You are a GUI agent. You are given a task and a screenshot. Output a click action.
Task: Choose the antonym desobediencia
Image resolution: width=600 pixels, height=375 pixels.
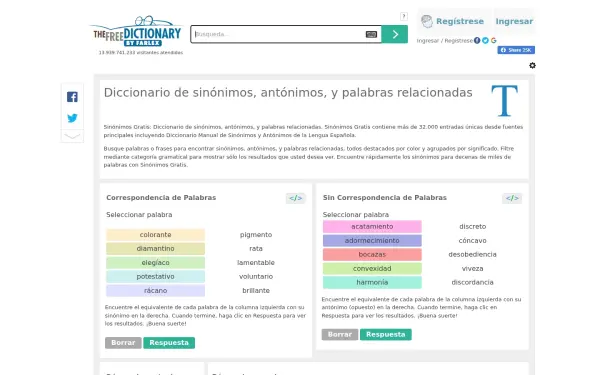(473, 254)
